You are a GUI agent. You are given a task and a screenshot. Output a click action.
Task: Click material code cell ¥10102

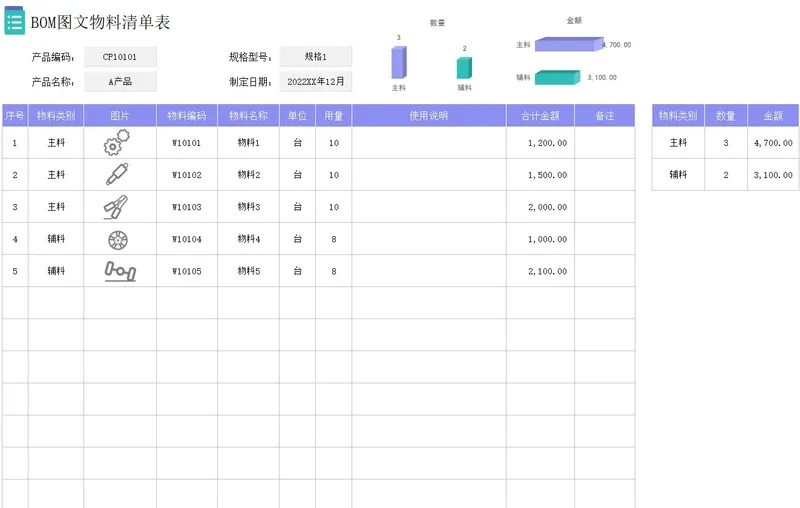(x=187, y=175)
